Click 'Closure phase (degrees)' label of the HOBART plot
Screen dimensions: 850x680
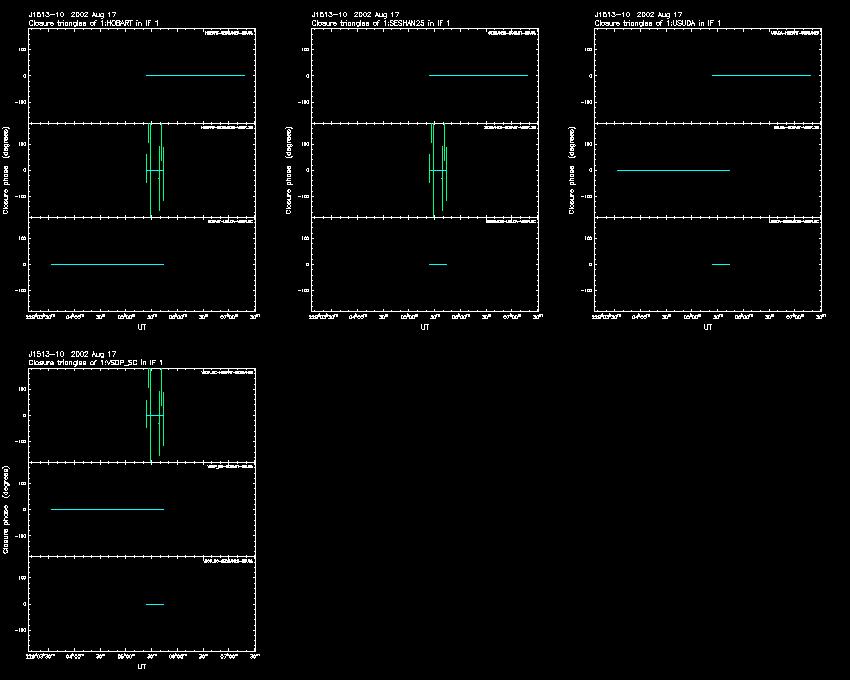coord(6,170)
